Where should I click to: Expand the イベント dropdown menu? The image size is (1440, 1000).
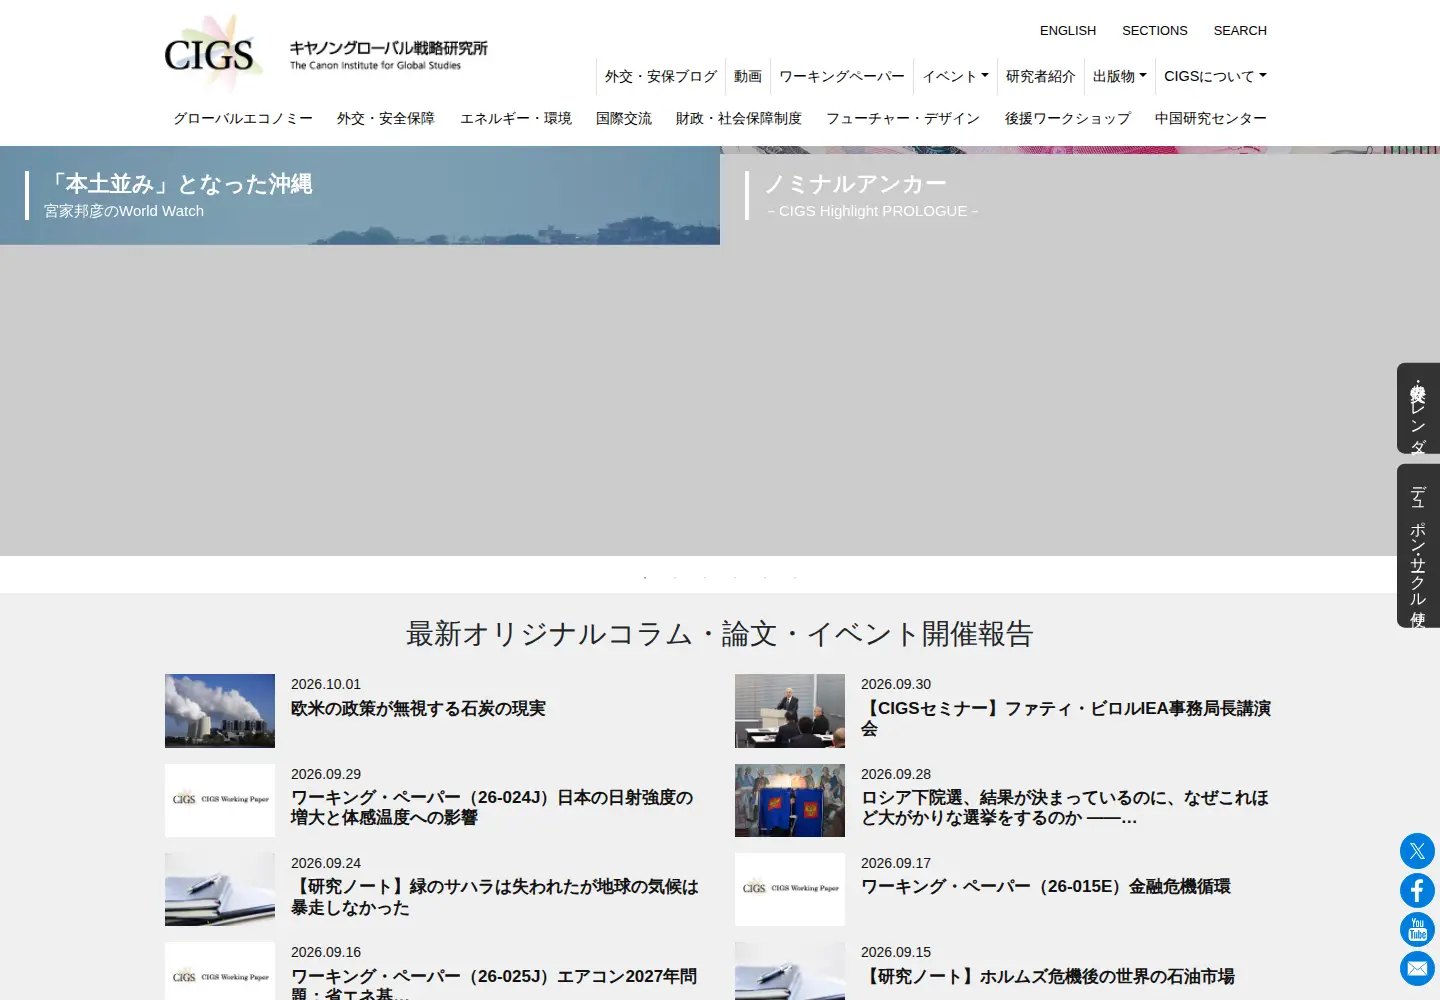pos(955,76)
